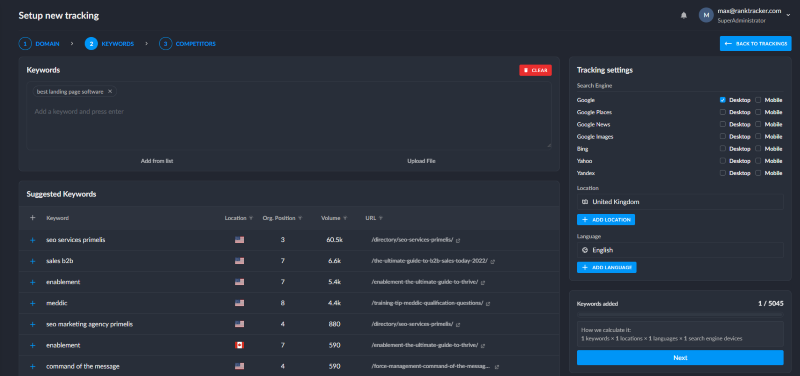Screen dimensions: 800x376
Task: Filter the URL column
Action: tap(381, 218)
